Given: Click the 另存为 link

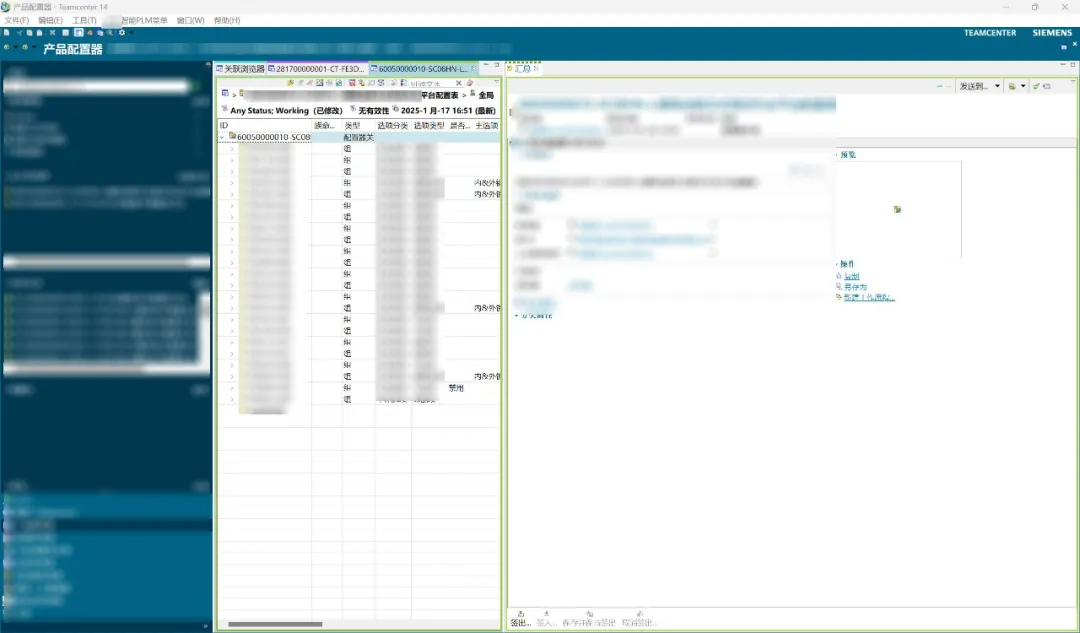Looking at the screenshot, I should pos(855,287).
